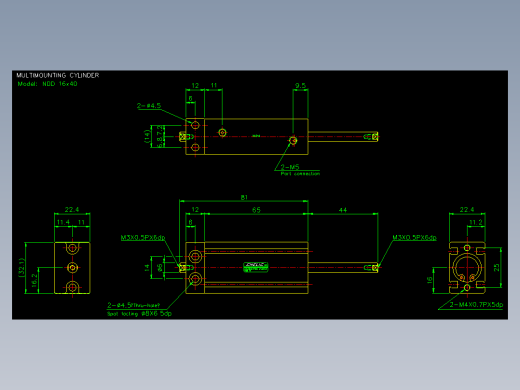Click the right-side 'M3X0.5PX6dp' rod-end callout
The height and width of the screenshot is (390, 520).
pyautogui.click(x=414, y=238)
